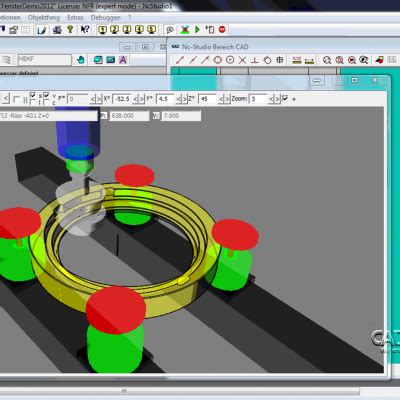400x400 pixels.
Task: Click the green key icon
Action: click(x=70, y=30)
